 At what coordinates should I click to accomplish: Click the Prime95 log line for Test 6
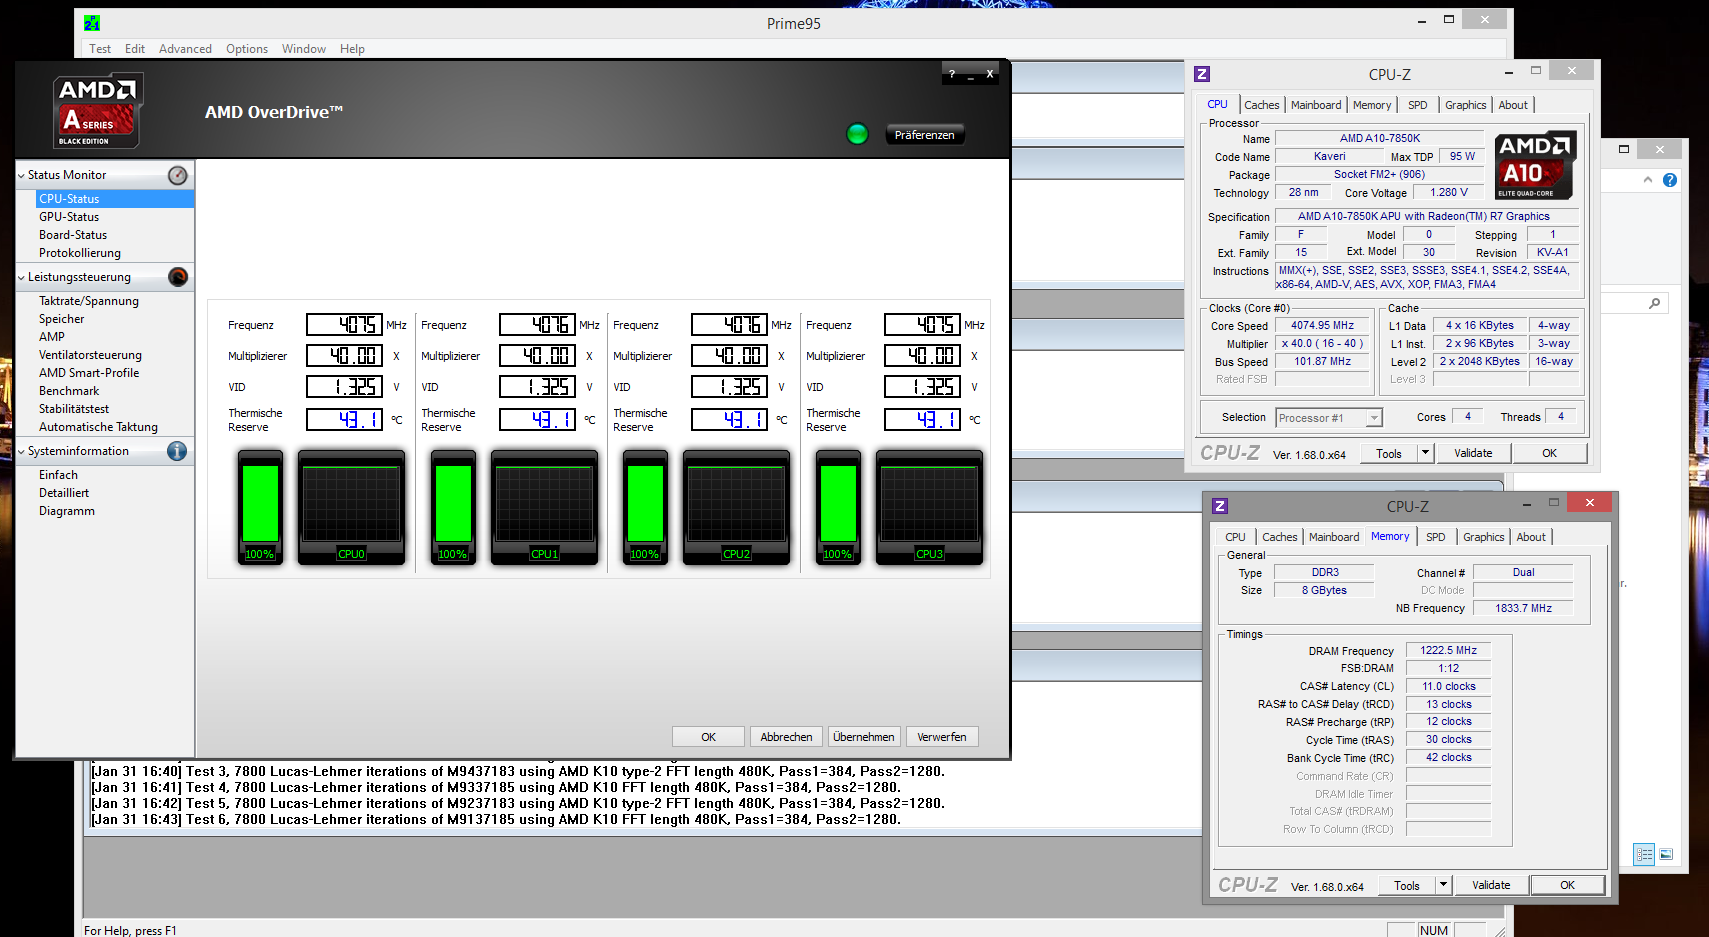click(x=495, y=819)
